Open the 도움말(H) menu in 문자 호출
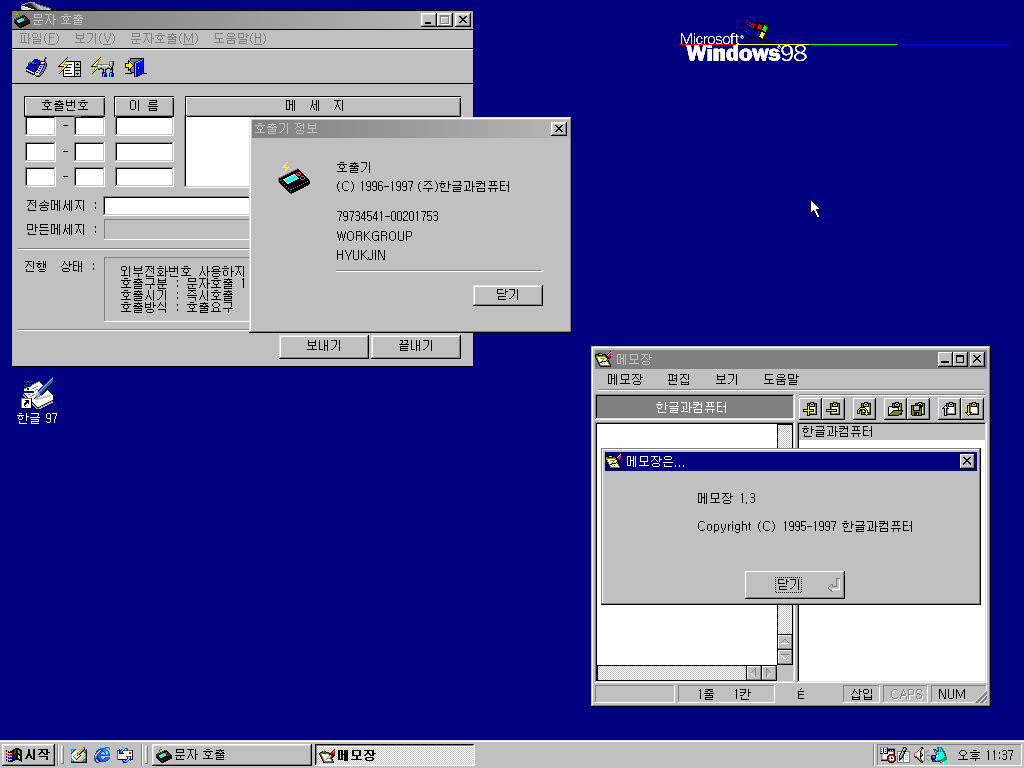This screenshot has width=1024, height=768. click(240, 39)
